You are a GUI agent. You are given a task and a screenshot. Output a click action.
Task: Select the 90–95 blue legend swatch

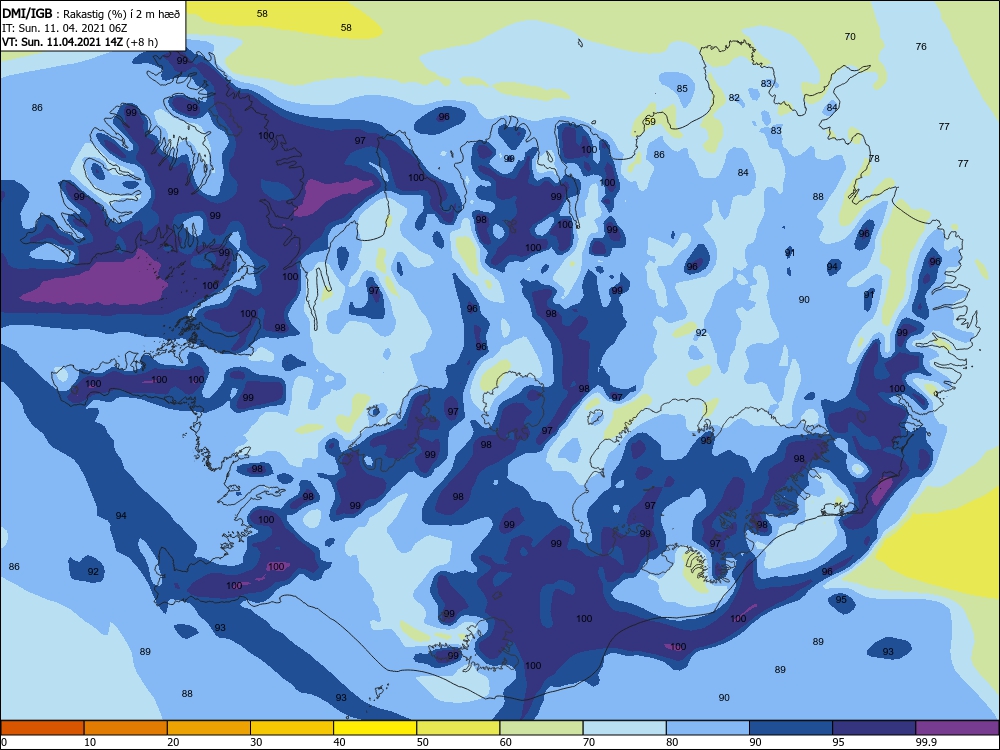791,728
